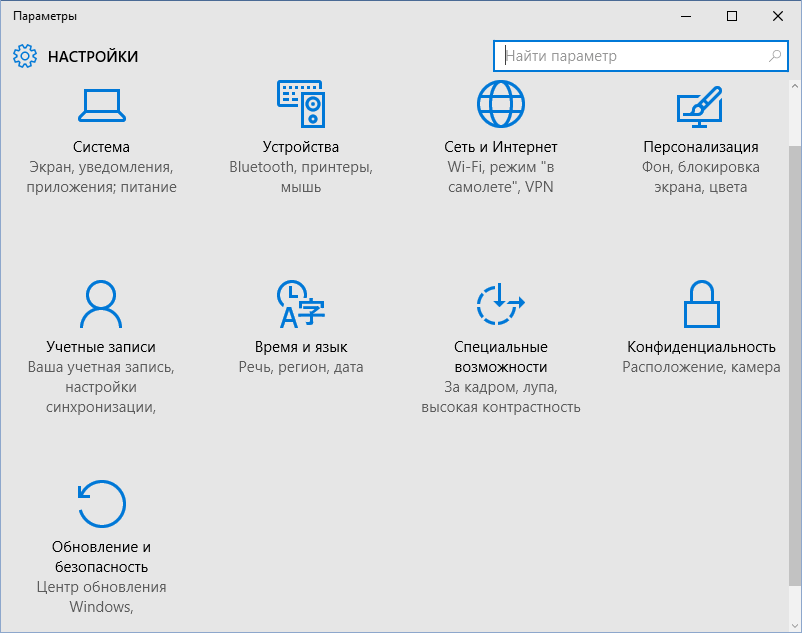Open the Персонализация heading text

(701, 147)
